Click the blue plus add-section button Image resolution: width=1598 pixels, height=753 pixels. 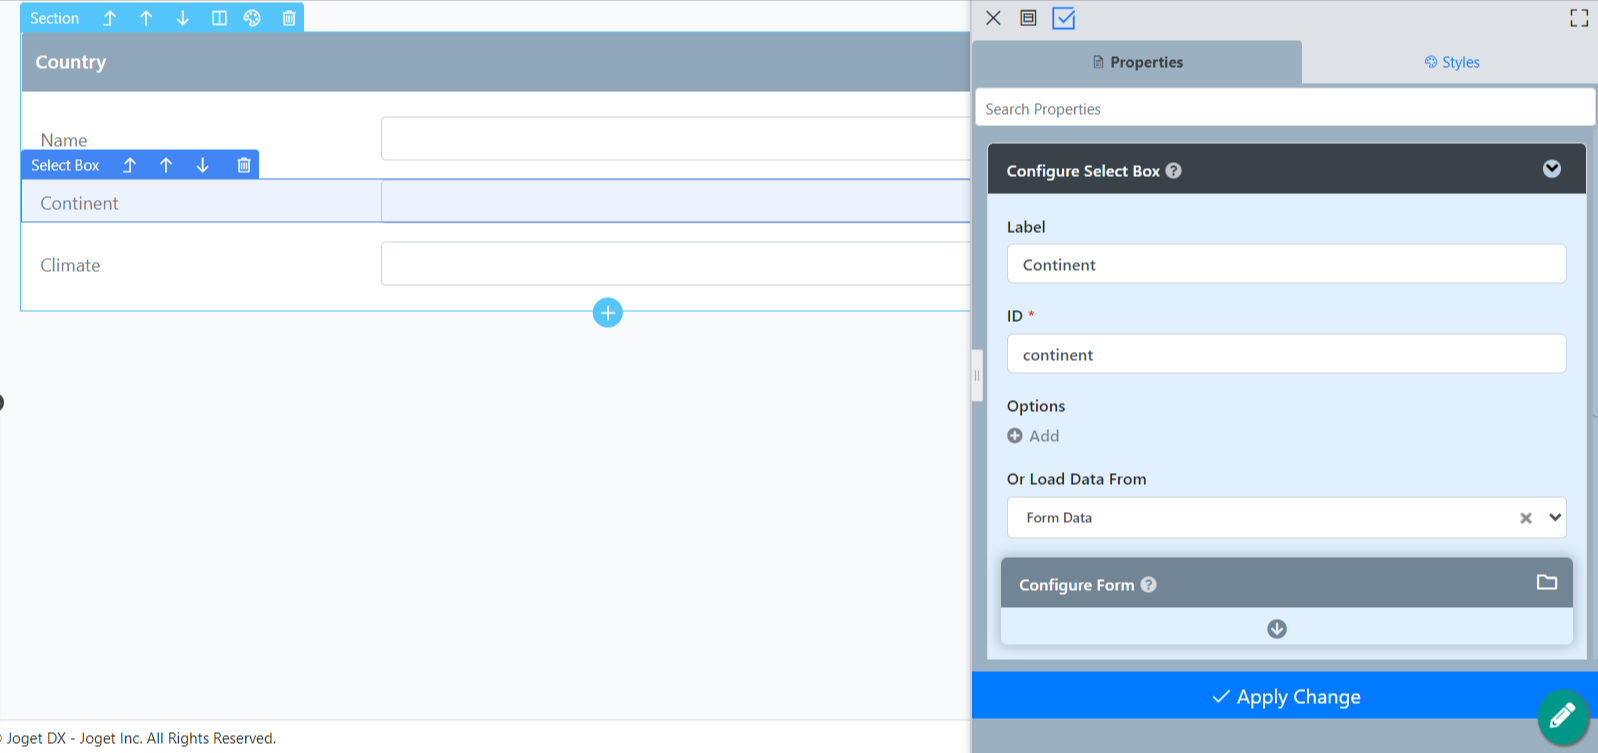pos(607,313)
